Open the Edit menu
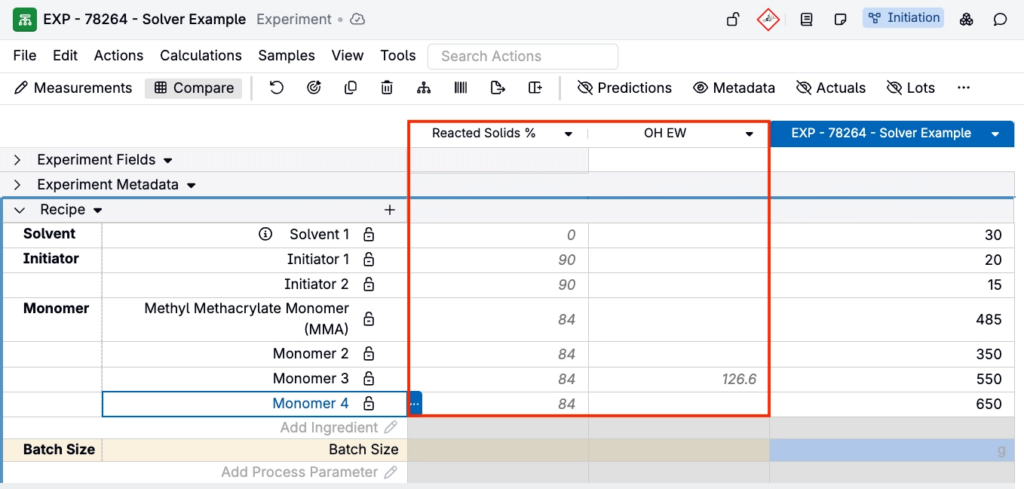This screenshot has height=489, width=1024. click(x=65, y=56)
